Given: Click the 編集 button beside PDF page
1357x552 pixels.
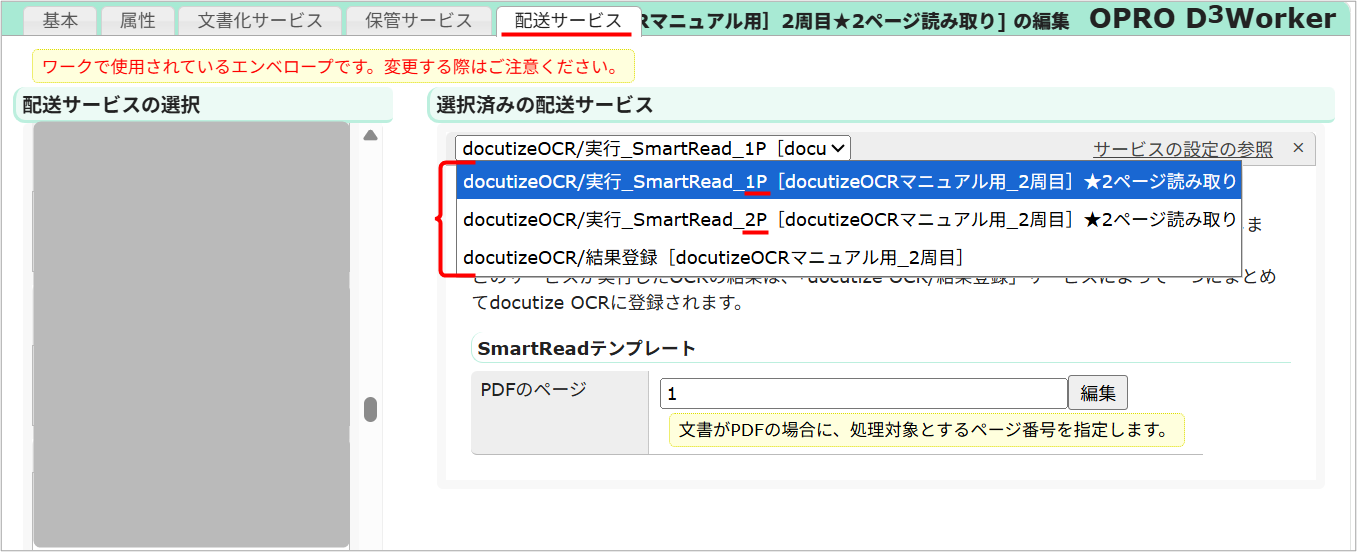Looking at the screenshot, I should pyautogui.click(x=1098, y=393).
